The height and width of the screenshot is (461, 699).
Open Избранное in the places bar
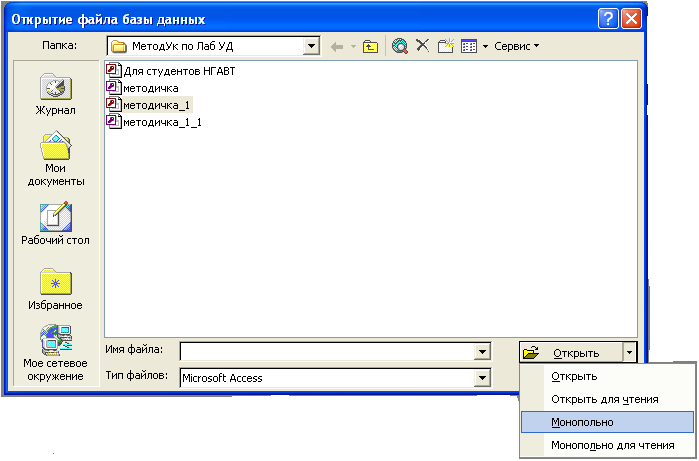56,289
